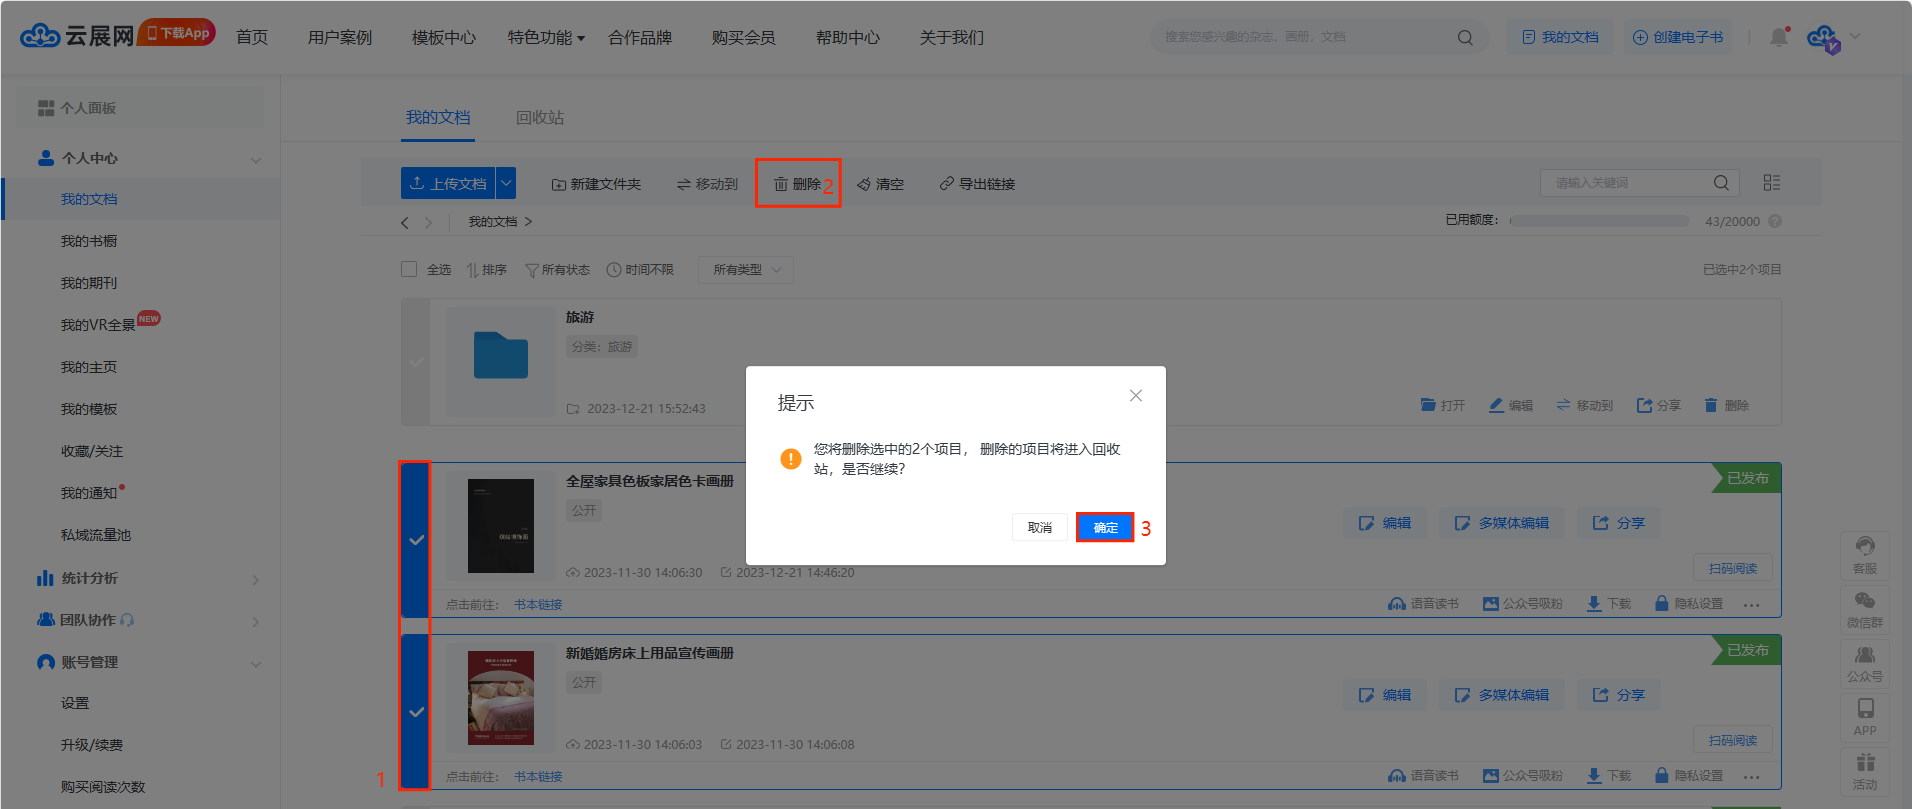Click the 清空 clear icon button
This screenshot has width=1912, height=809.
tap(864, 184)
